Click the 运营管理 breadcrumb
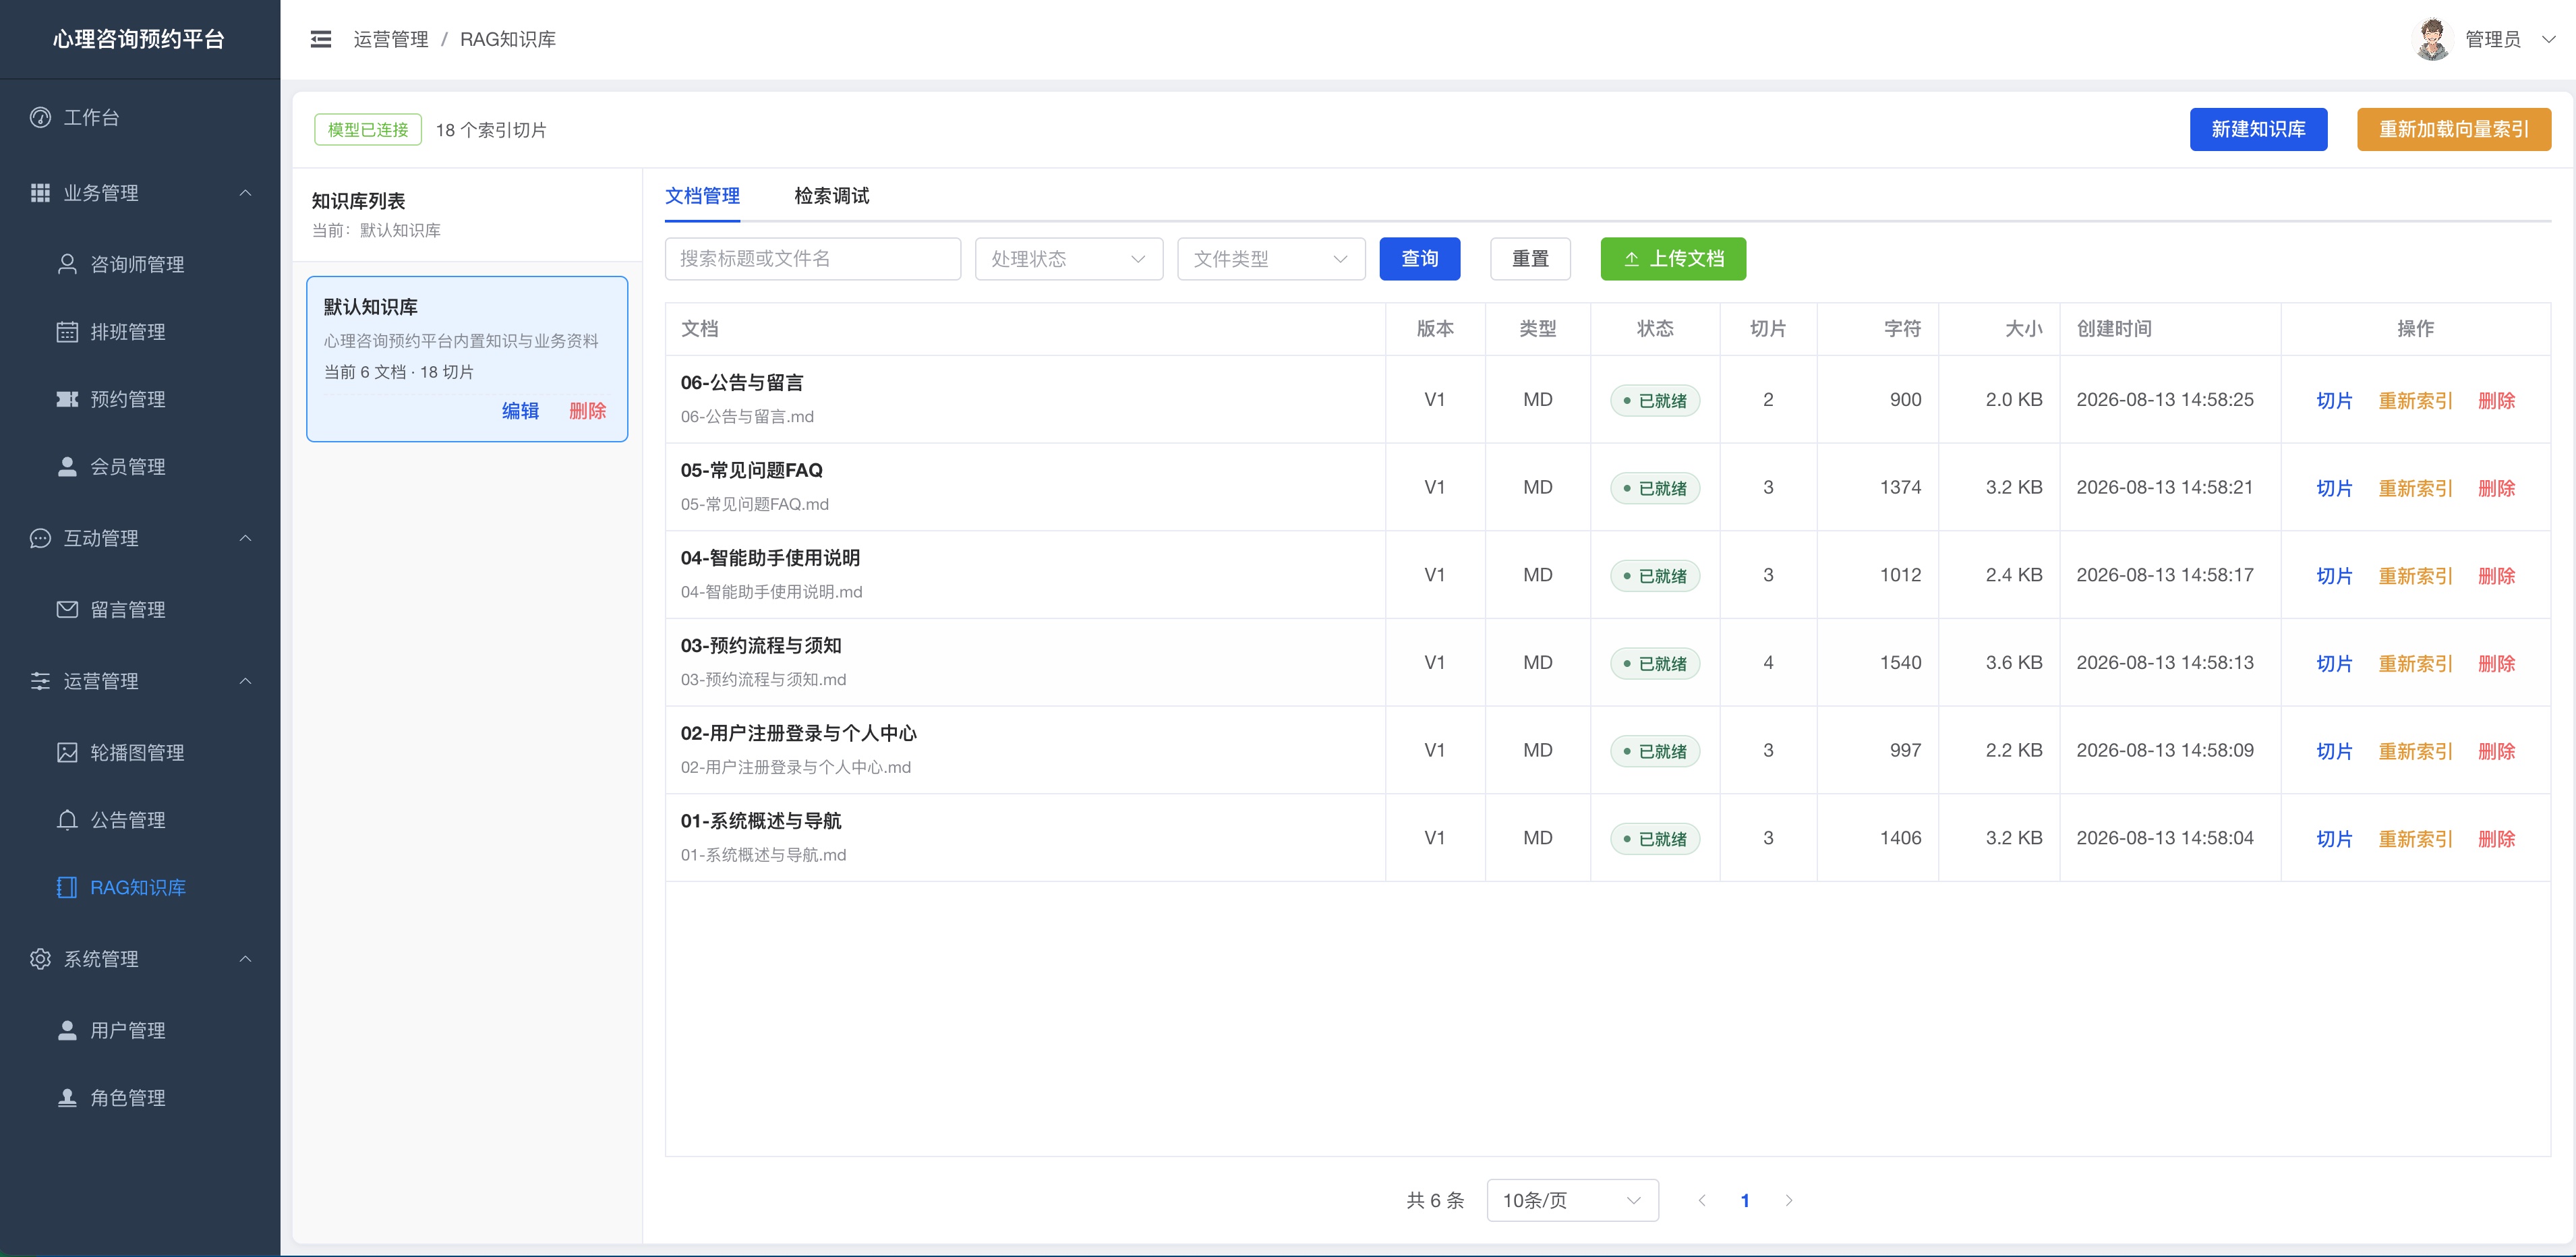2576x1257 pixels. [x=390, y=39]
